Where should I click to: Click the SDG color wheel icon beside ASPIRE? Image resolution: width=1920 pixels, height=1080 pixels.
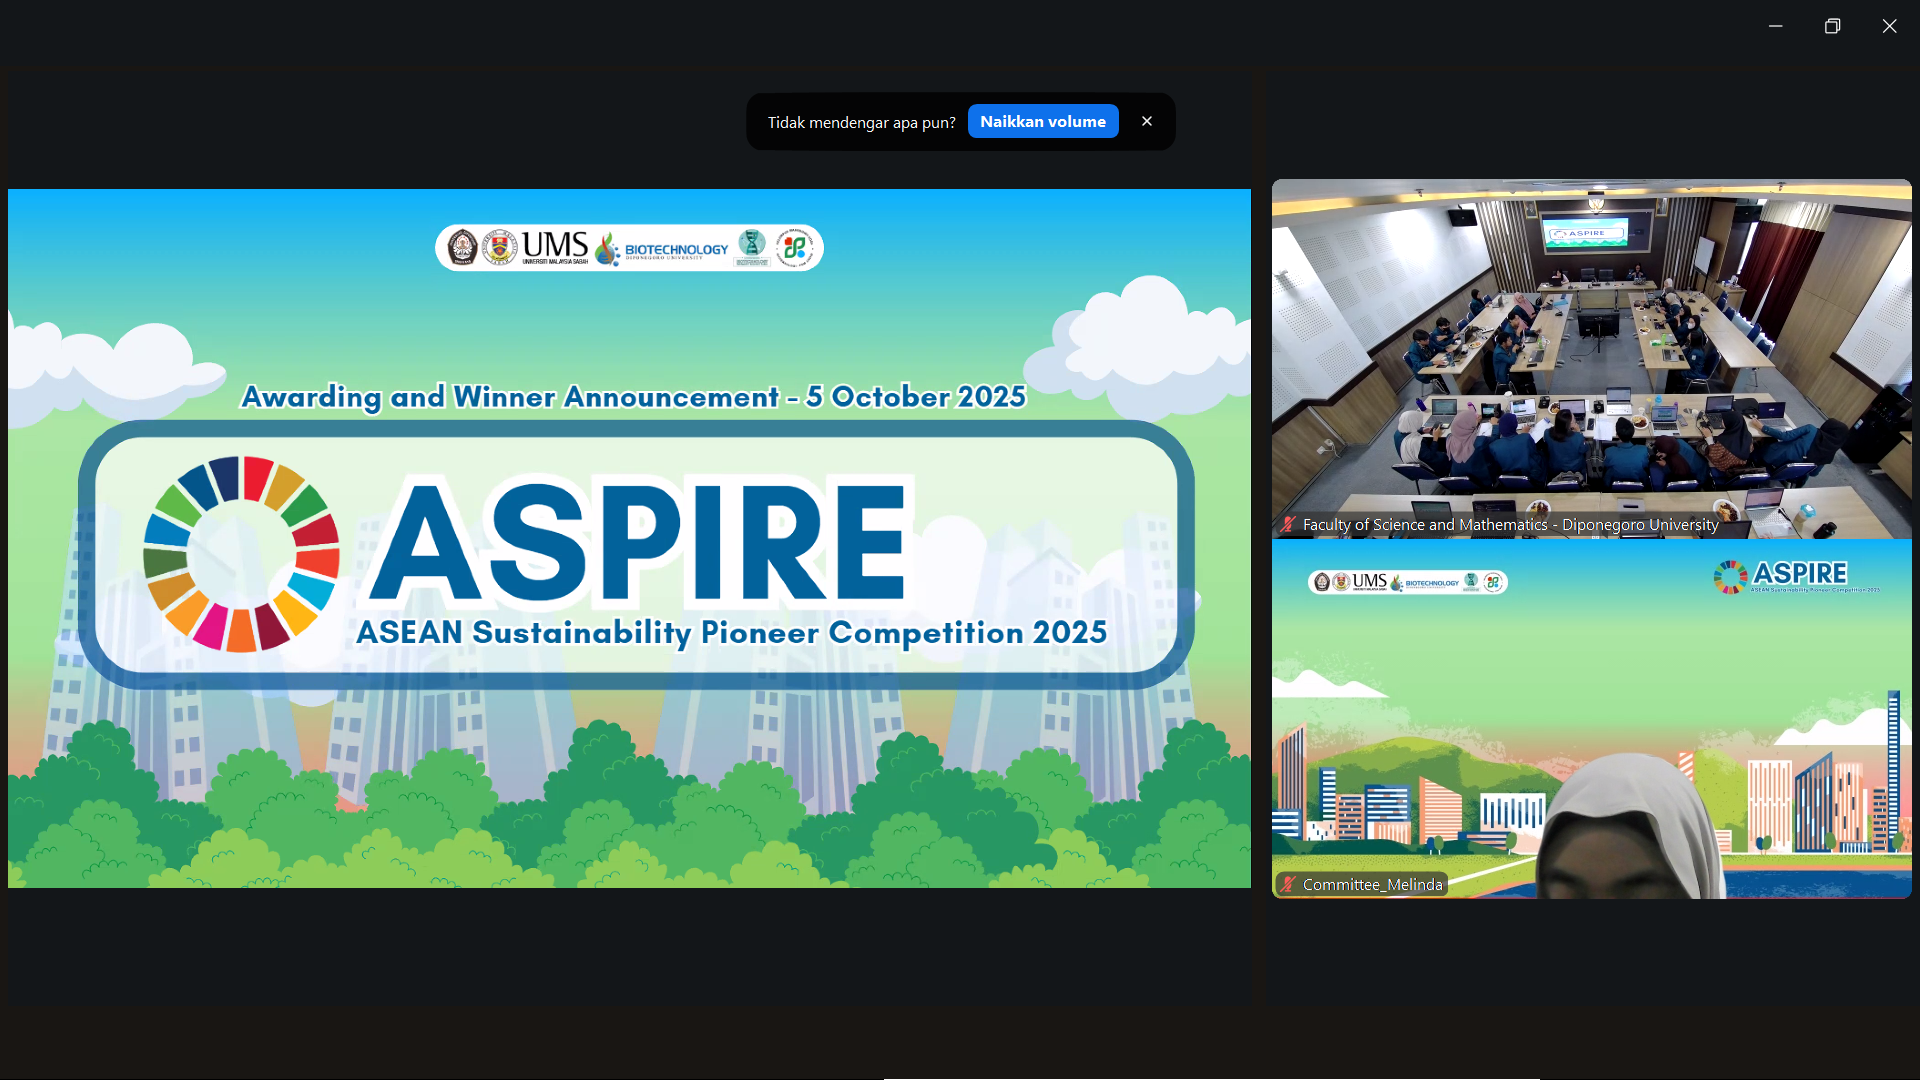tap(240, 555)
